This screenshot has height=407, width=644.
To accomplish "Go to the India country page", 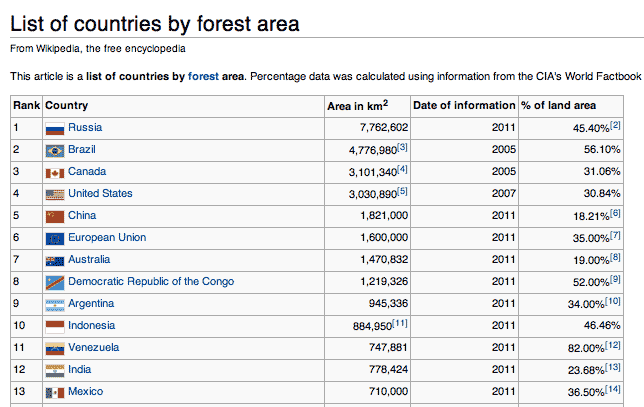I will tap(79, 369).
